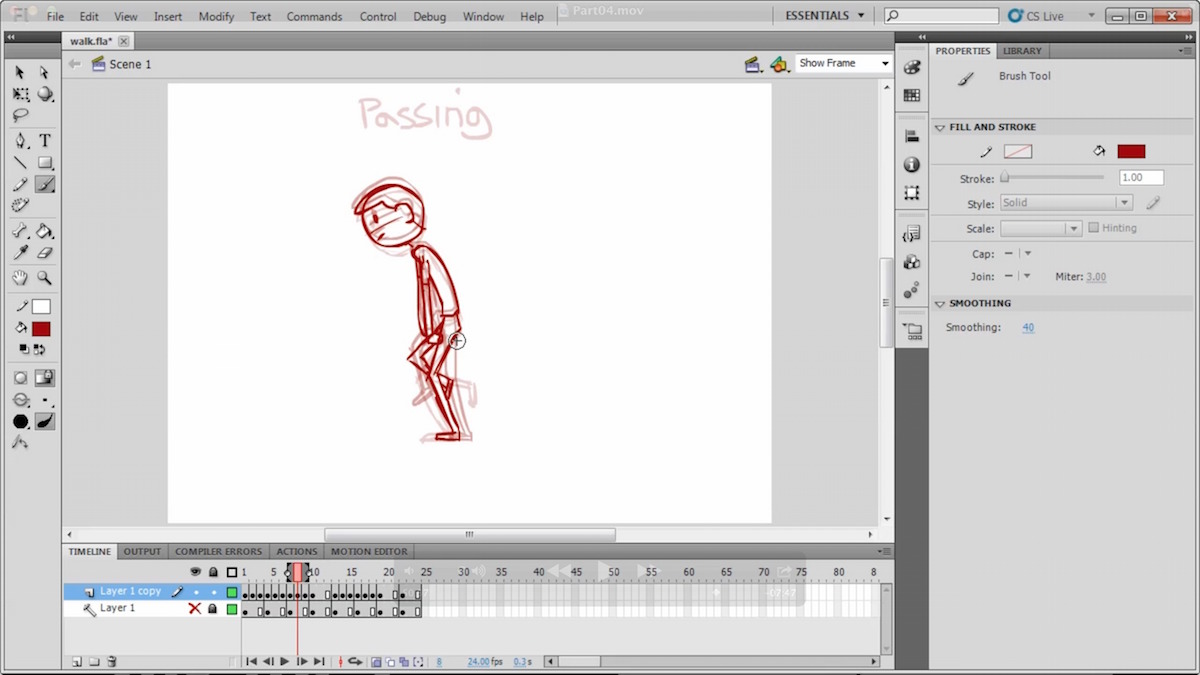
Task: Click the red fill color swatch in Properties
Action: tap(1131, 151)
